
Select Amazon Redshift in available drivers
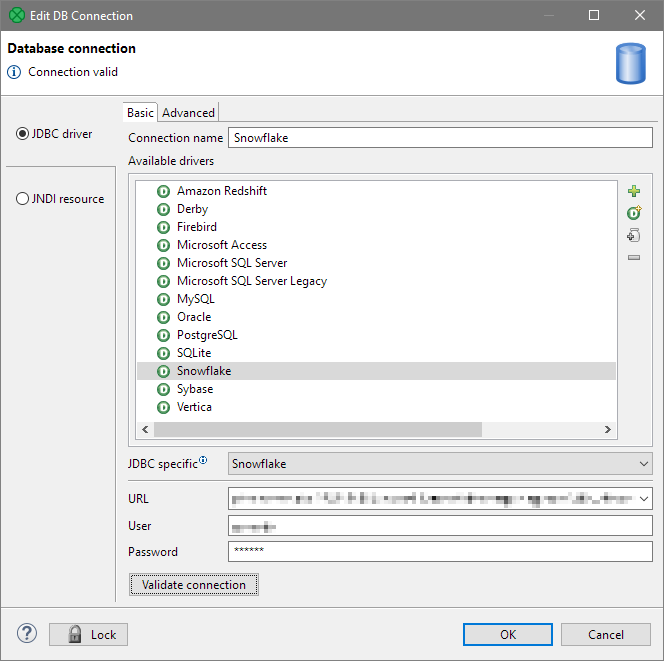click(x=221, y=191)
